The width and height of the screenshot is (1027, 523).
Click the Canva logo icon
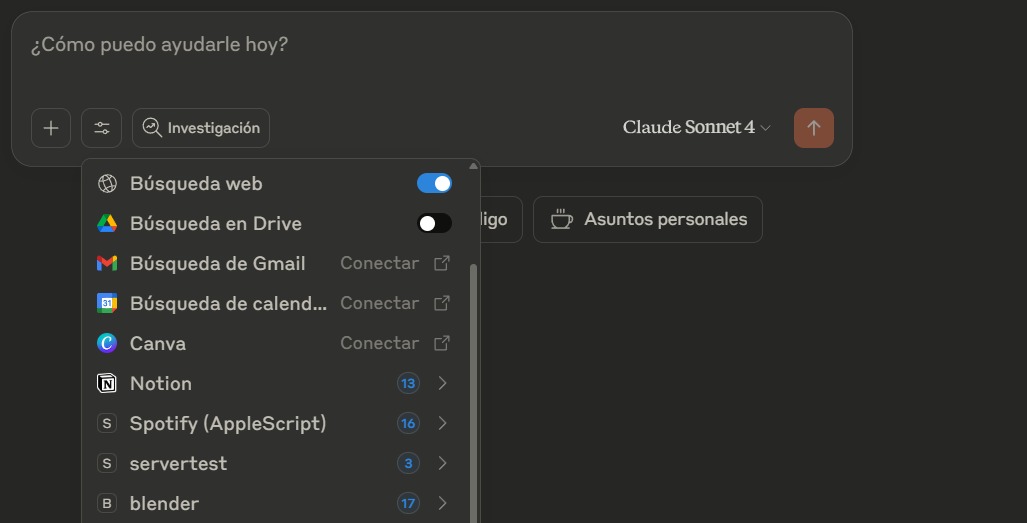[x=107, y=344]
